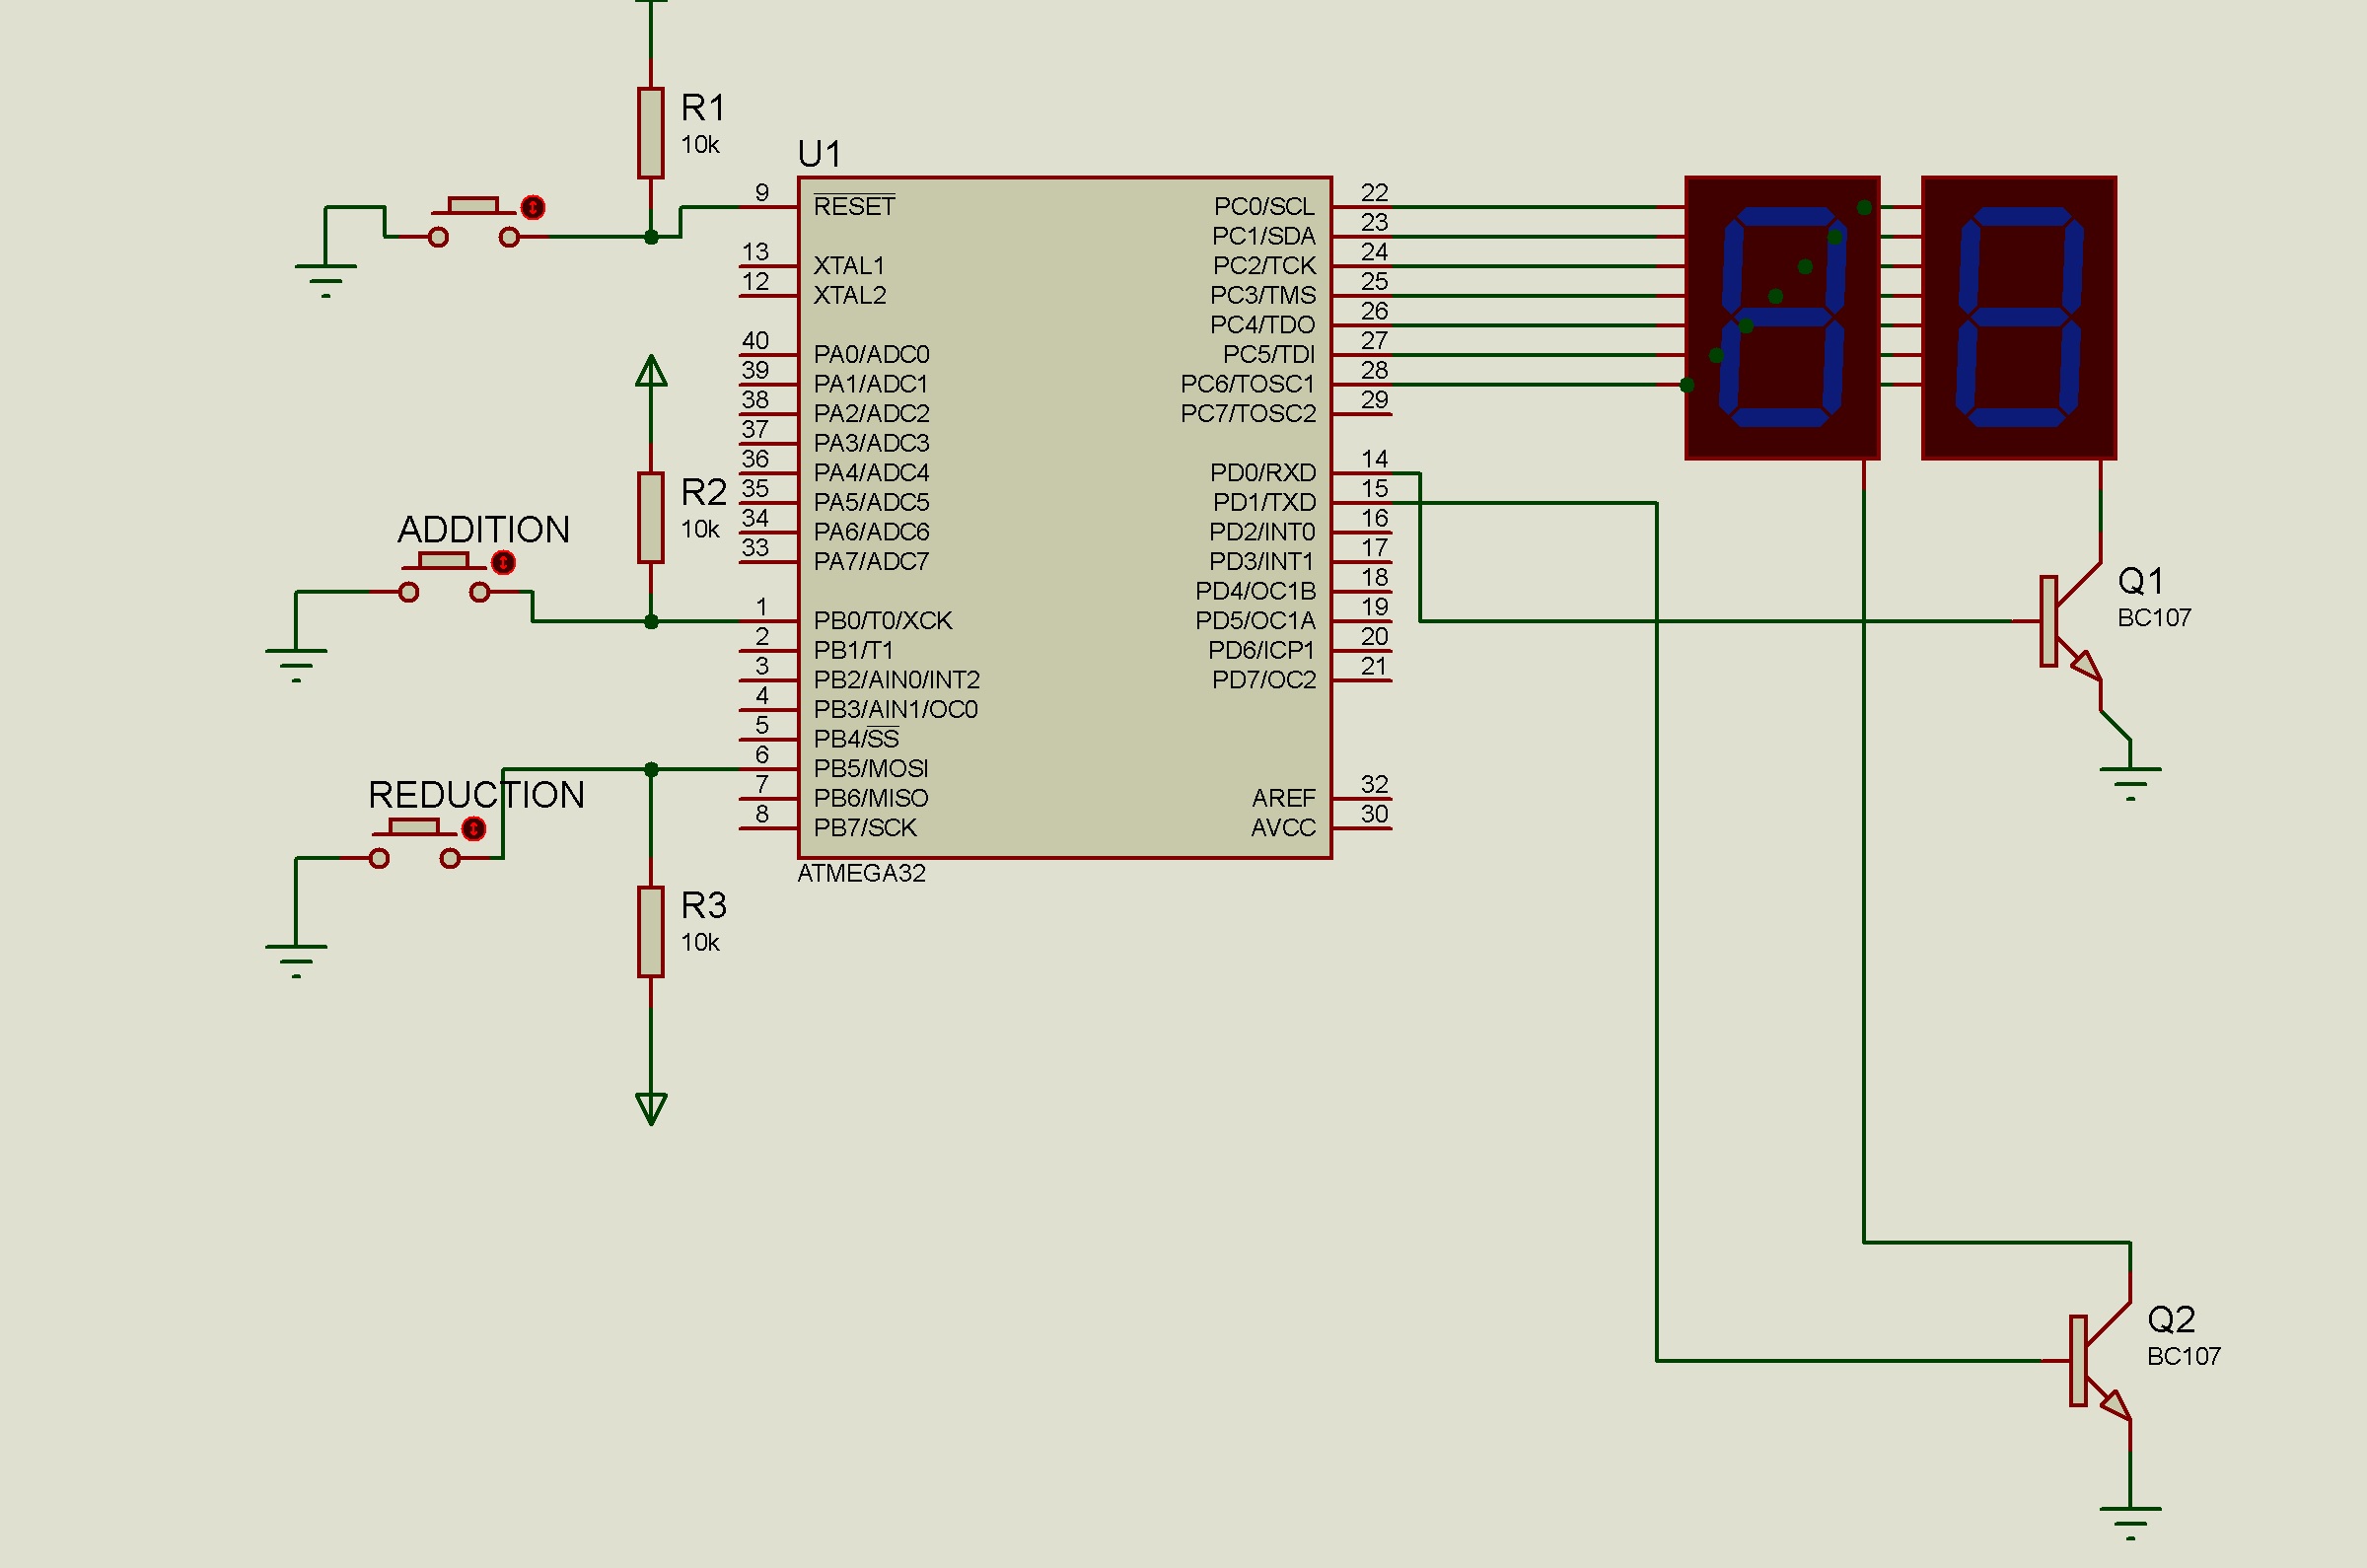Click wire junction dot at PB5 line

pos(651,769)
